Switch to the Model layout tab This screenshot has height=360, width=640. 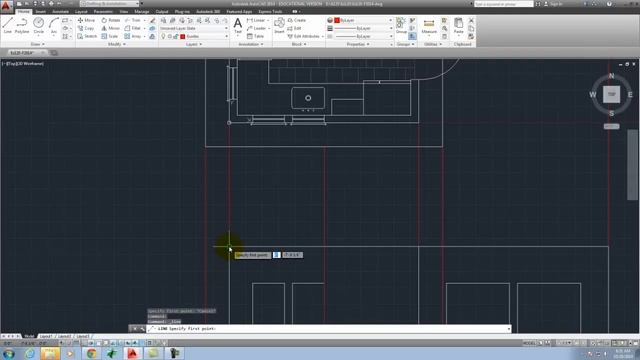click(x=29, y=336)
